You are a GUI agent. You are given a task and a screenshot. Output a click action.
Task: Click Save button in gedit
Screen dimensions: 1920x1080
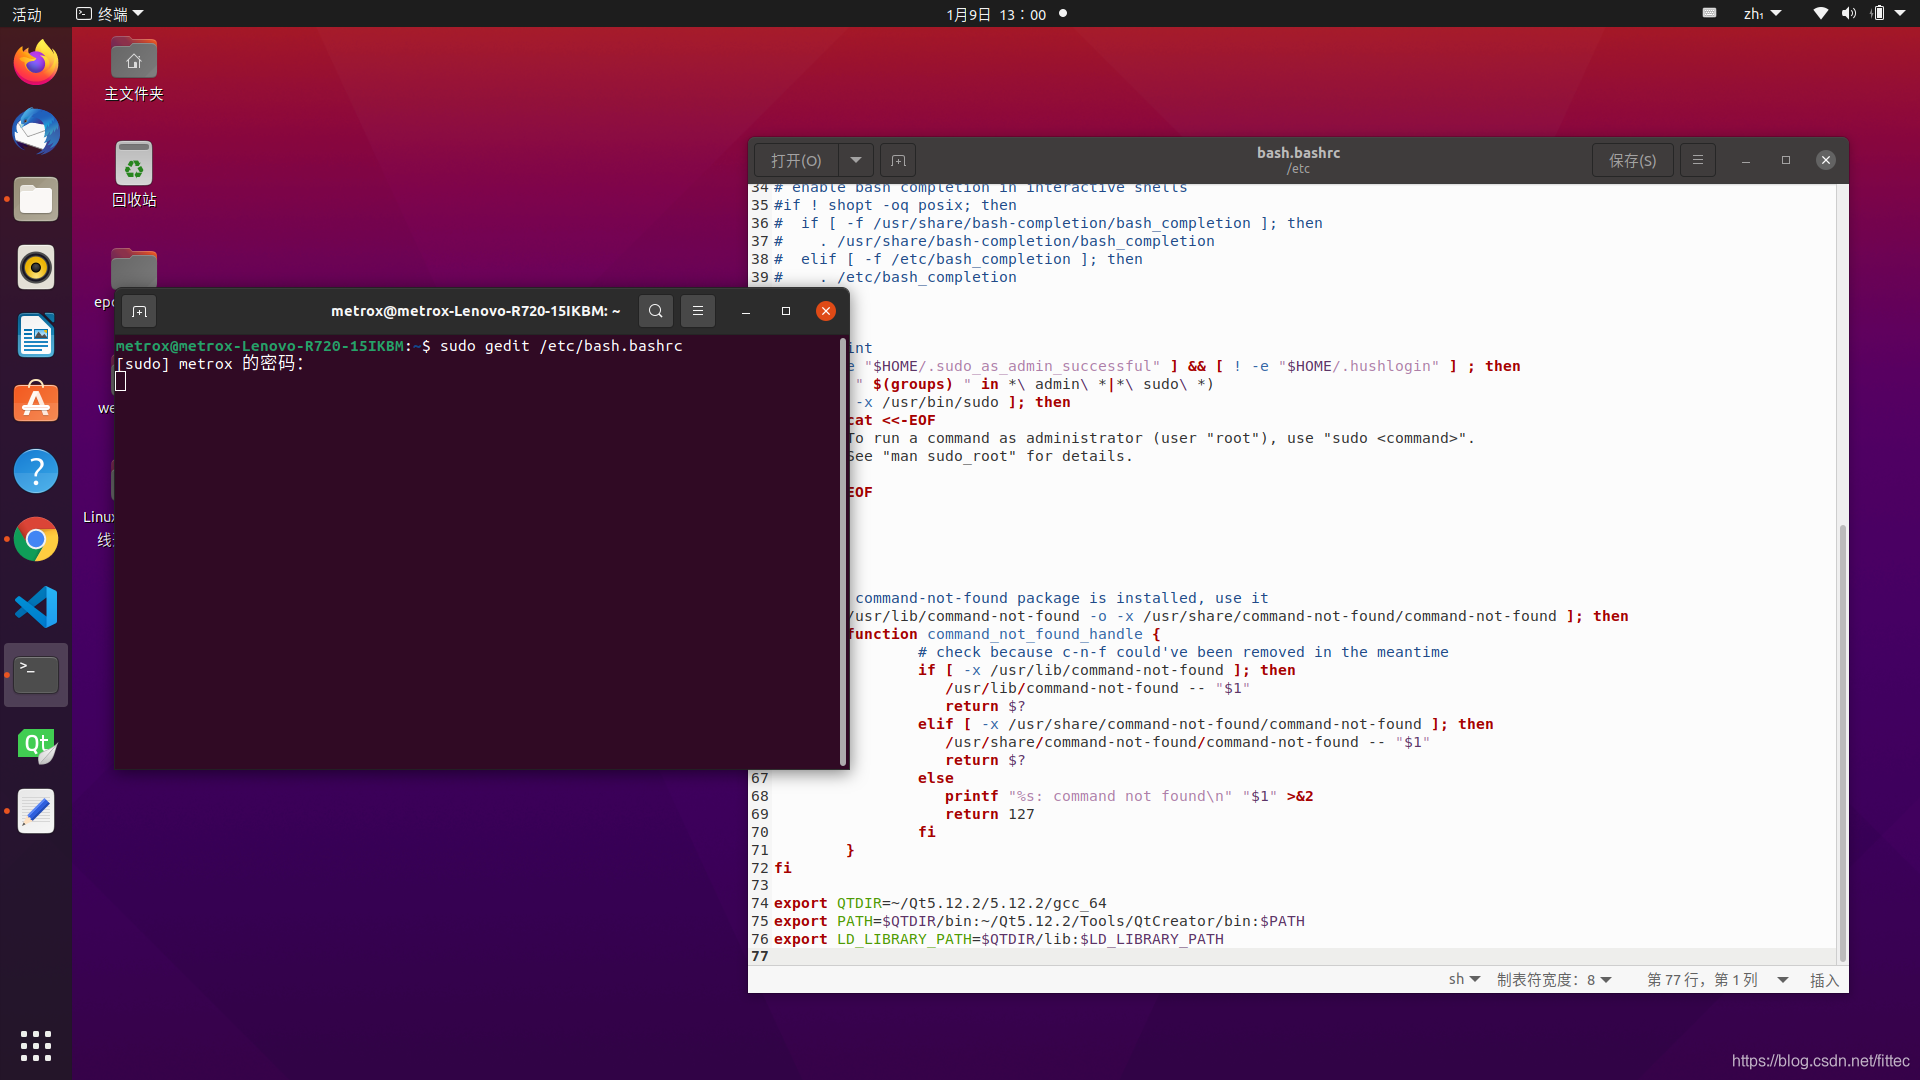1632,160
